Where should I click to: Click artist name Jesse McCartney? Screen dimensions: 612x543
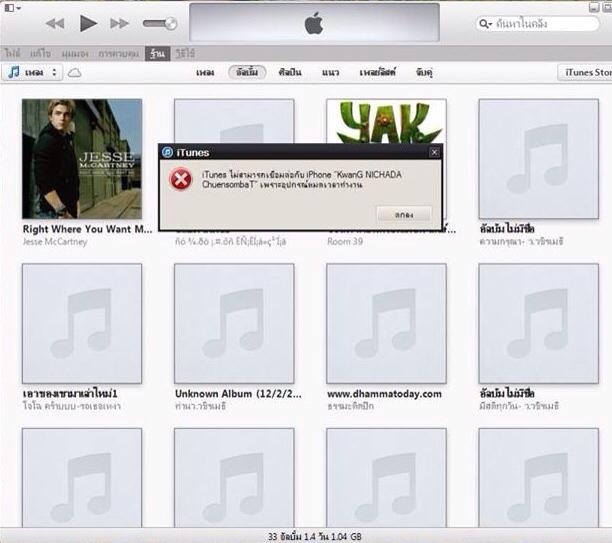[x=55, y=242]
